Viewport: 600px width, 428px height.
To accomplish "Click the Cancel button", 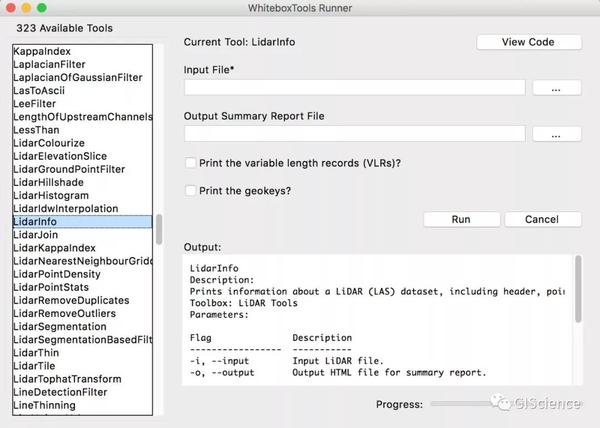I will pyautogui.click(x=542, y=219).
